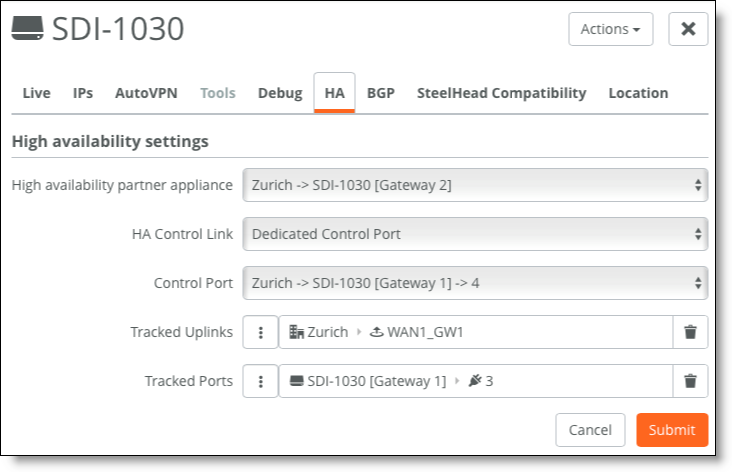The image size is (732, 472).
Task: Delete the Zurich WAN1_GW1 tracked uplink
Action: pos(690,332)
